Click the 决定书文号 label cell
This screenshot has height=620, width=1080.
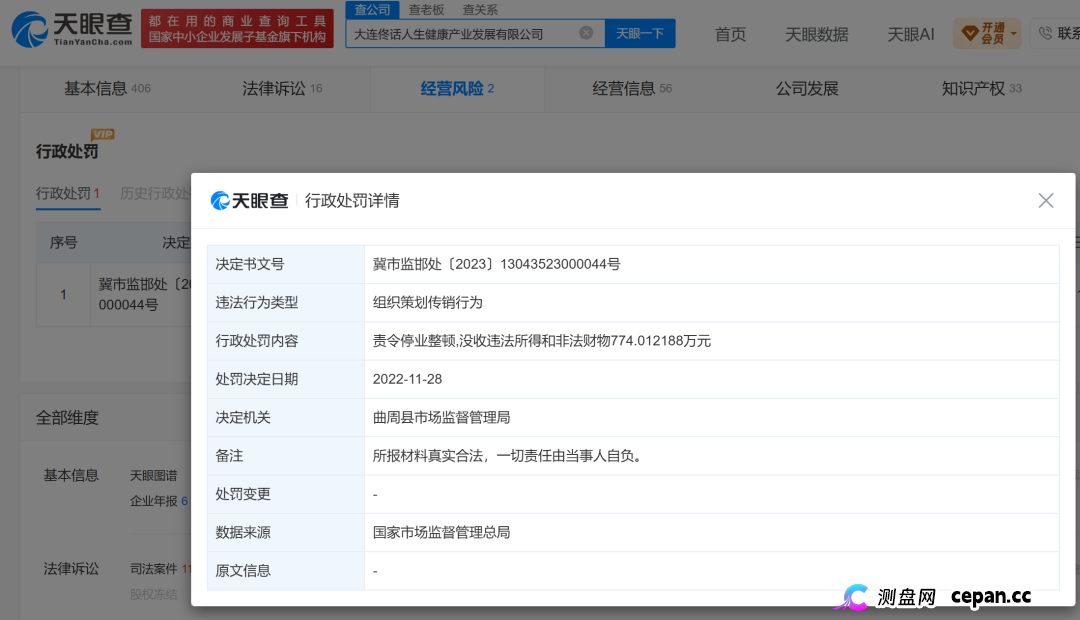click(285, 265)
